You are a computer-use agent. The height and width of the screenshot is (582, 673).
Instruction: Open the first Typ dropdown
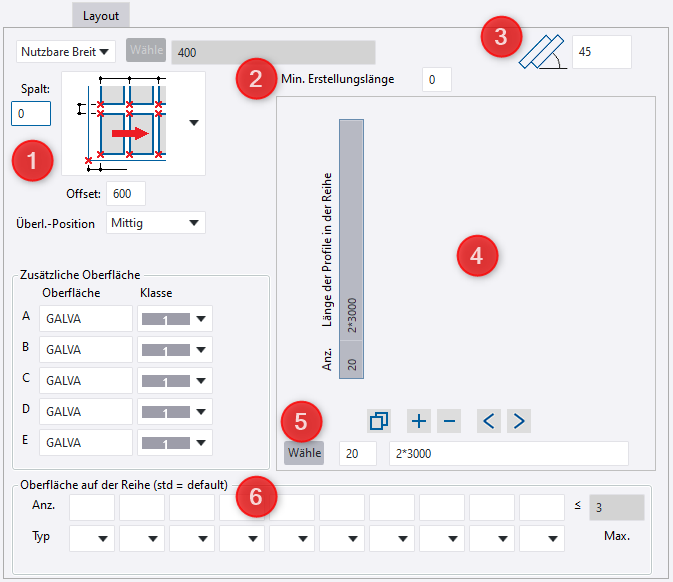(x=92, y=538)
